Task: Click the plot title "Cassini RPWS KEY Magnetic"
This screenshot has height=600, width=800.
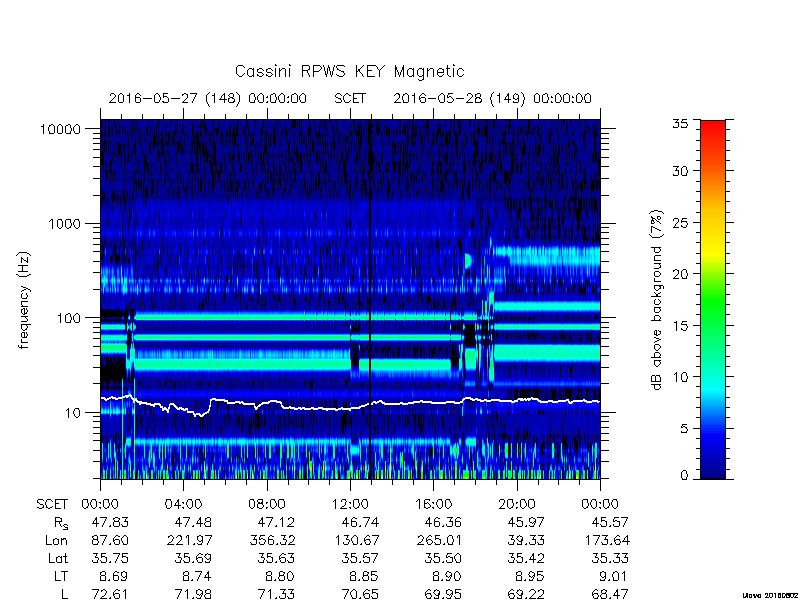Action: 349,71
